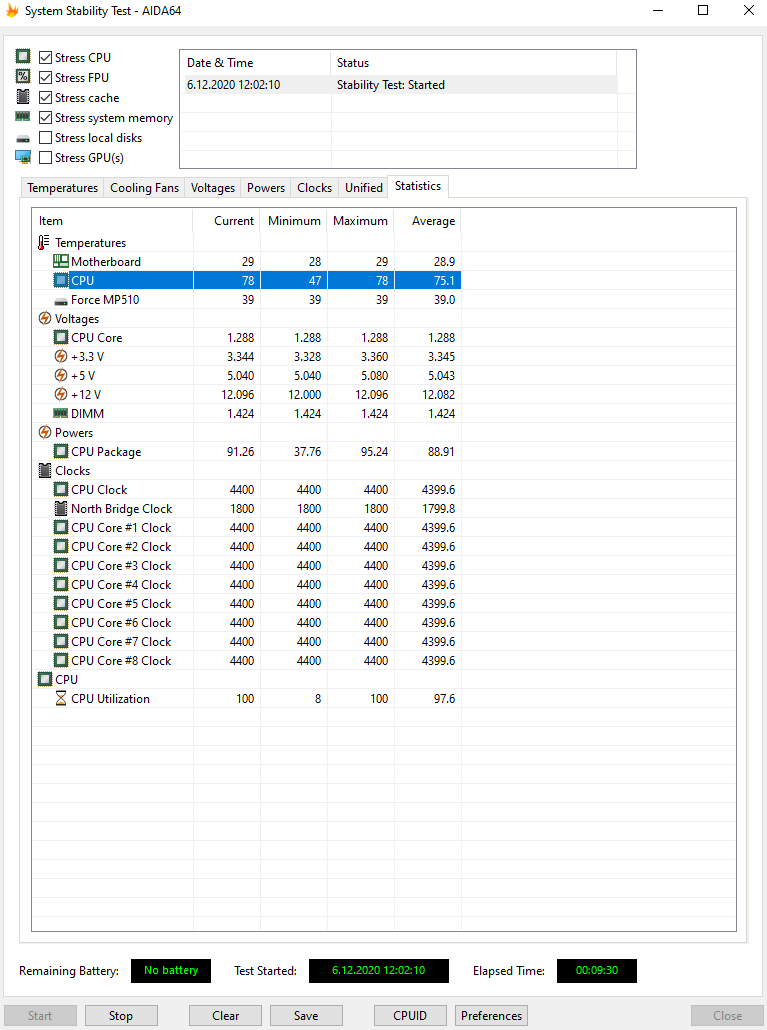Click the CPU Utilization average value 97.6
Screen dimensions: 767x1030
tap(444, 699)
